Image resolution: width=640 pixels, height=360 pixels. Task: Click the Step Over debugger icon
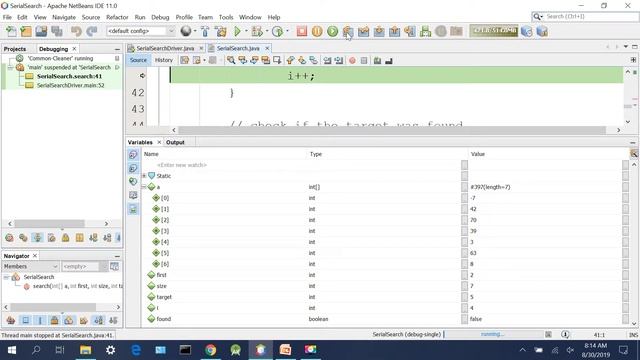(348, 31)
